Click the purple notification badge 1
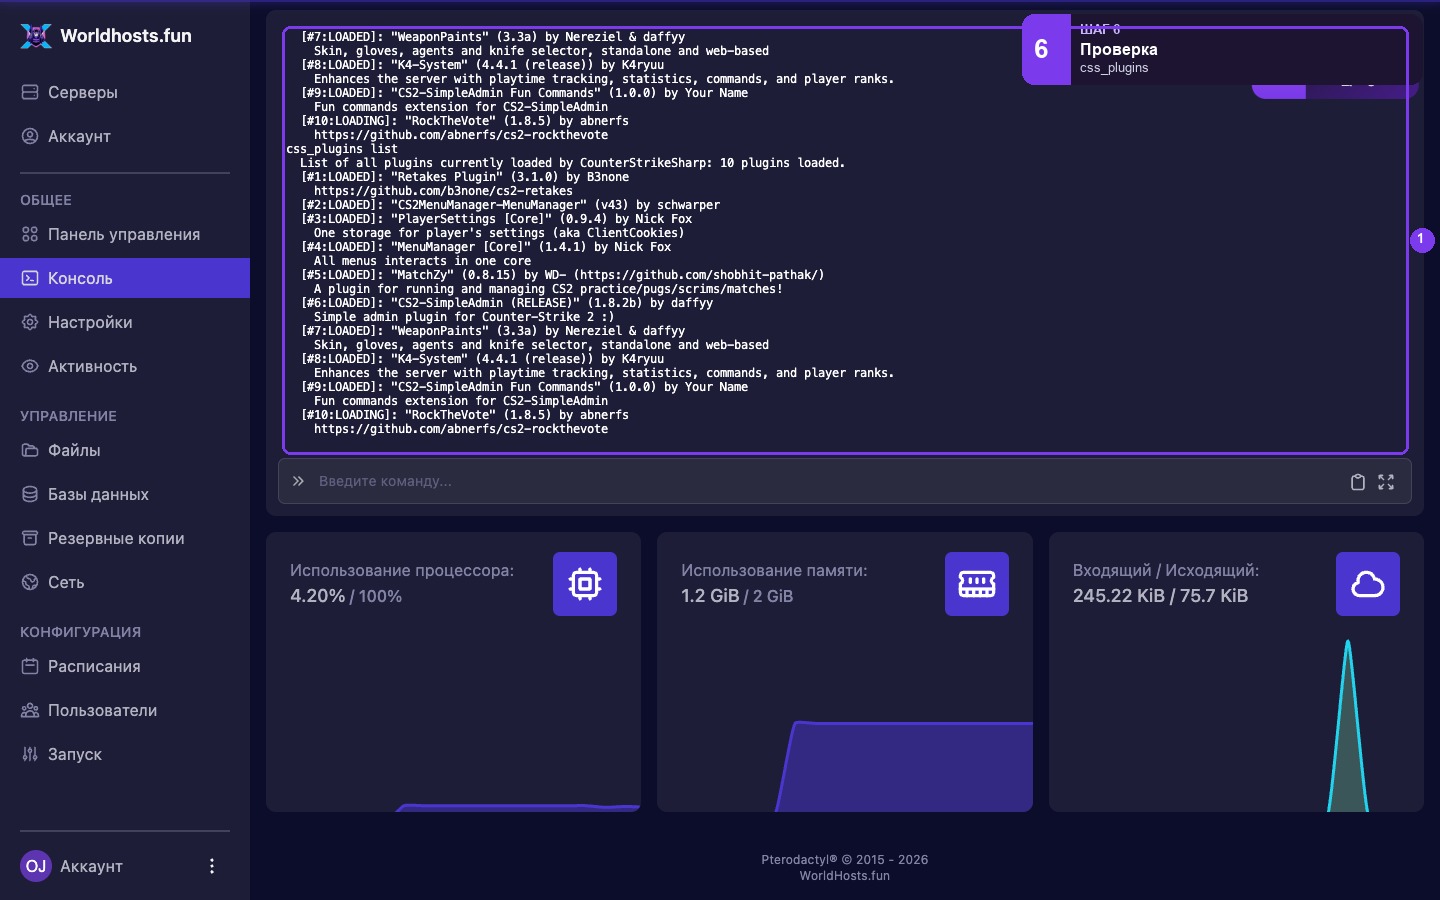The height and width of the screenshot is (900, 1440). (x=1422, y=240)
